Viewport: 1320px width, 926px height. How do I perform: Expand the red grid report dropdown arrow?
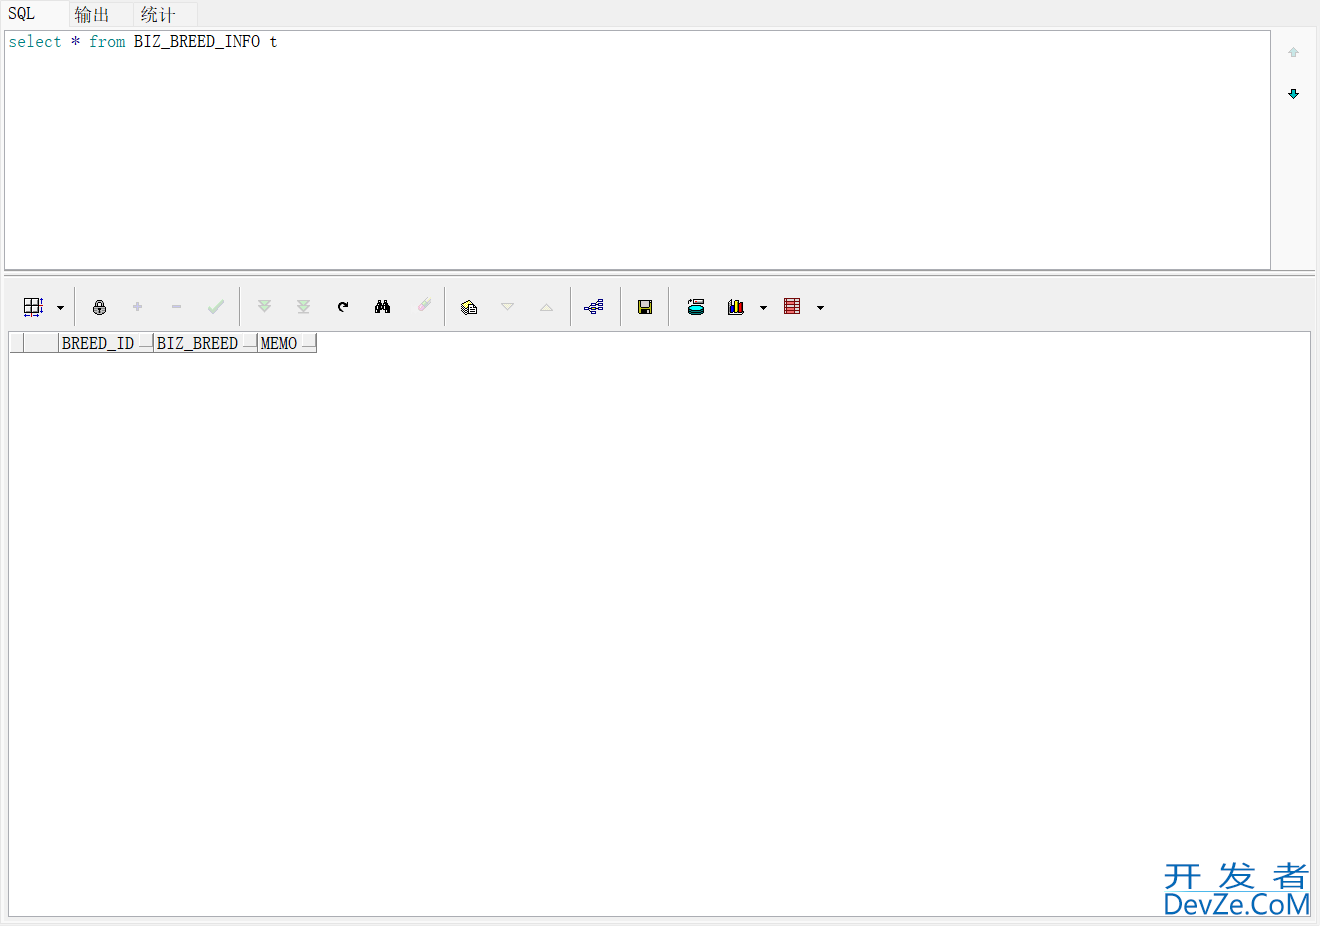tap(820, 308)
